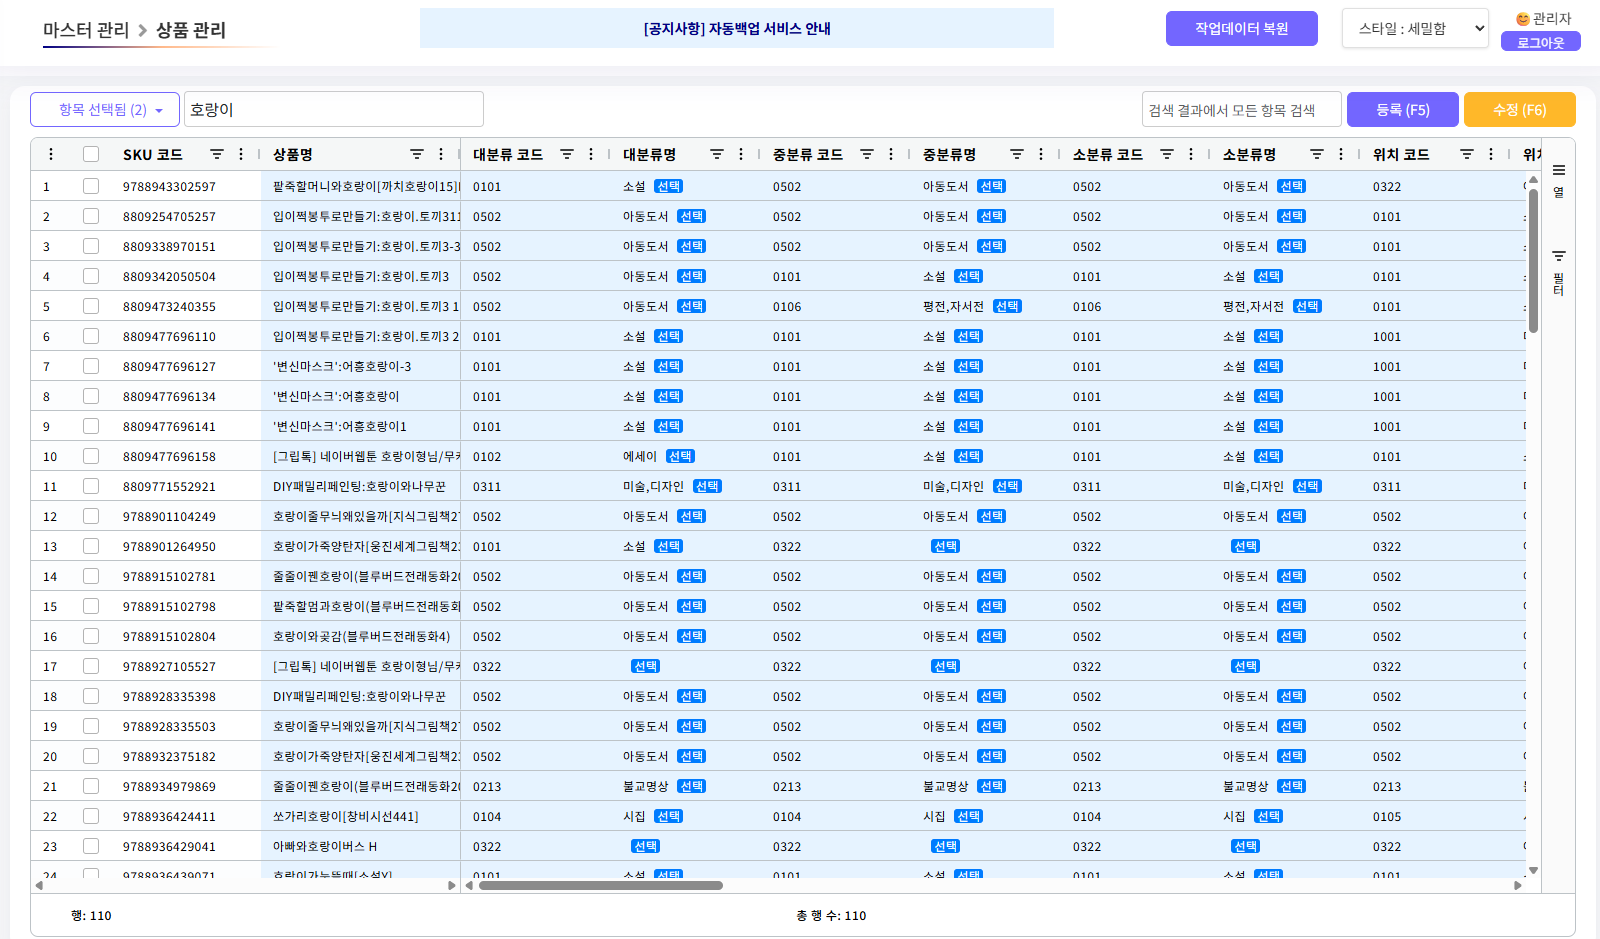The height and width of the screenshot is (939, 1600).
Task: Click filter icon on 위치 코드 column
Action: 1466,154
